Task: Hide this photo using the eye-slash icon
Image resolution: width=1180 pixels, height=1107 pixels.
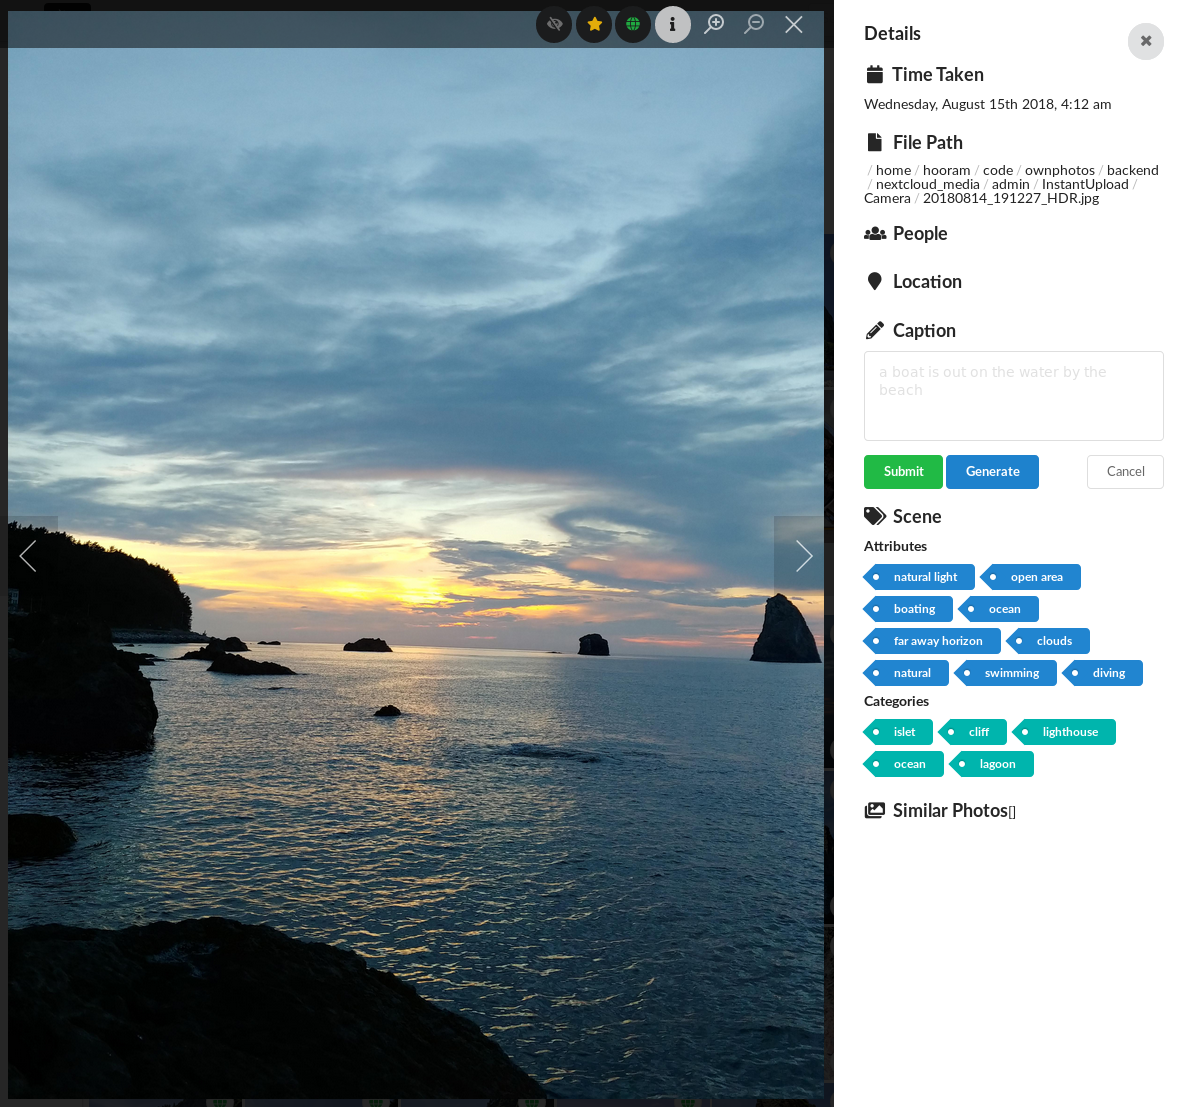Action: (x=553, y=24)
